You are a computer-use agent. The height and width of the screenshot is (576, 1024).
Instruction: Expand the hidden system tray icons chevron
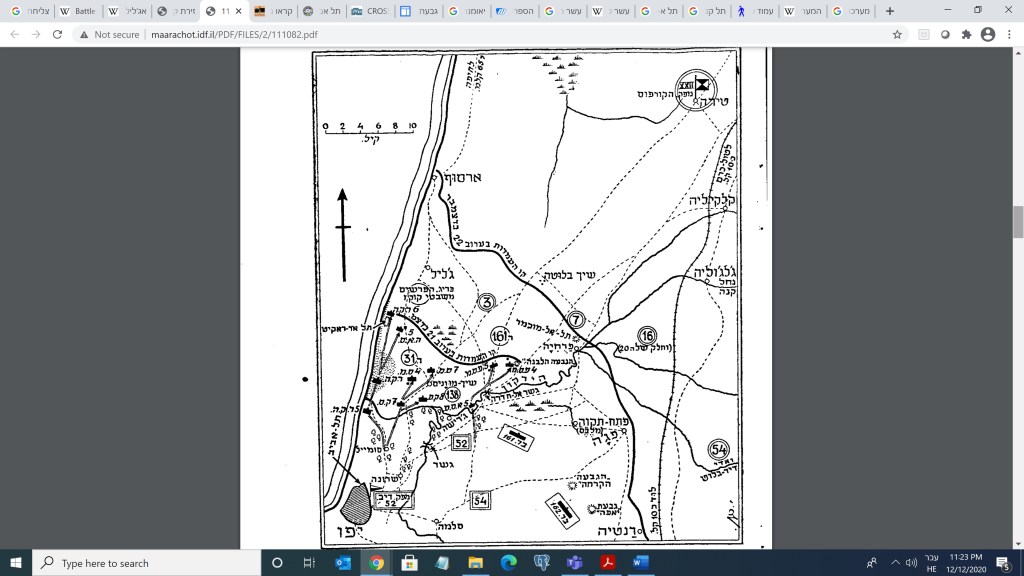coord(894,562)
